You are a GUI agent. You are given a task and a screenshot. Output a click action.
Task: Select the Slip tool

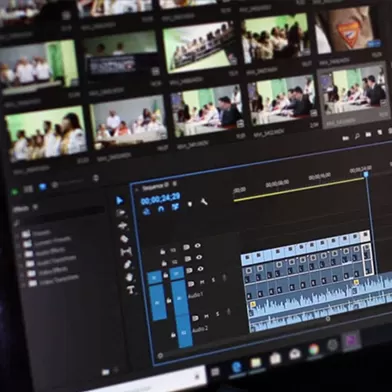pos(126,252)
